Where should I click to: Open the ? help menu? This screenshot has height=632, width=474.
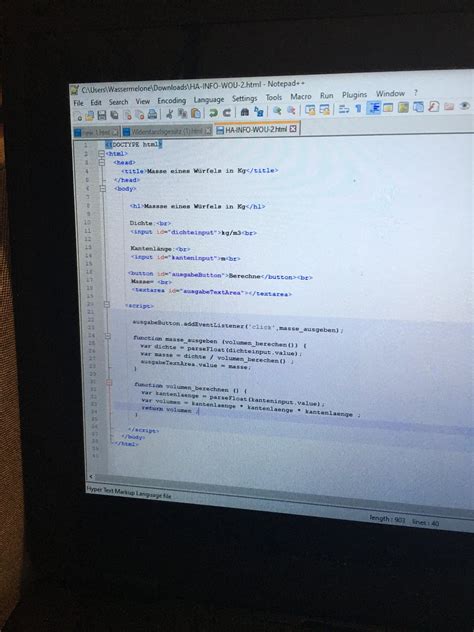pos(415,93)
